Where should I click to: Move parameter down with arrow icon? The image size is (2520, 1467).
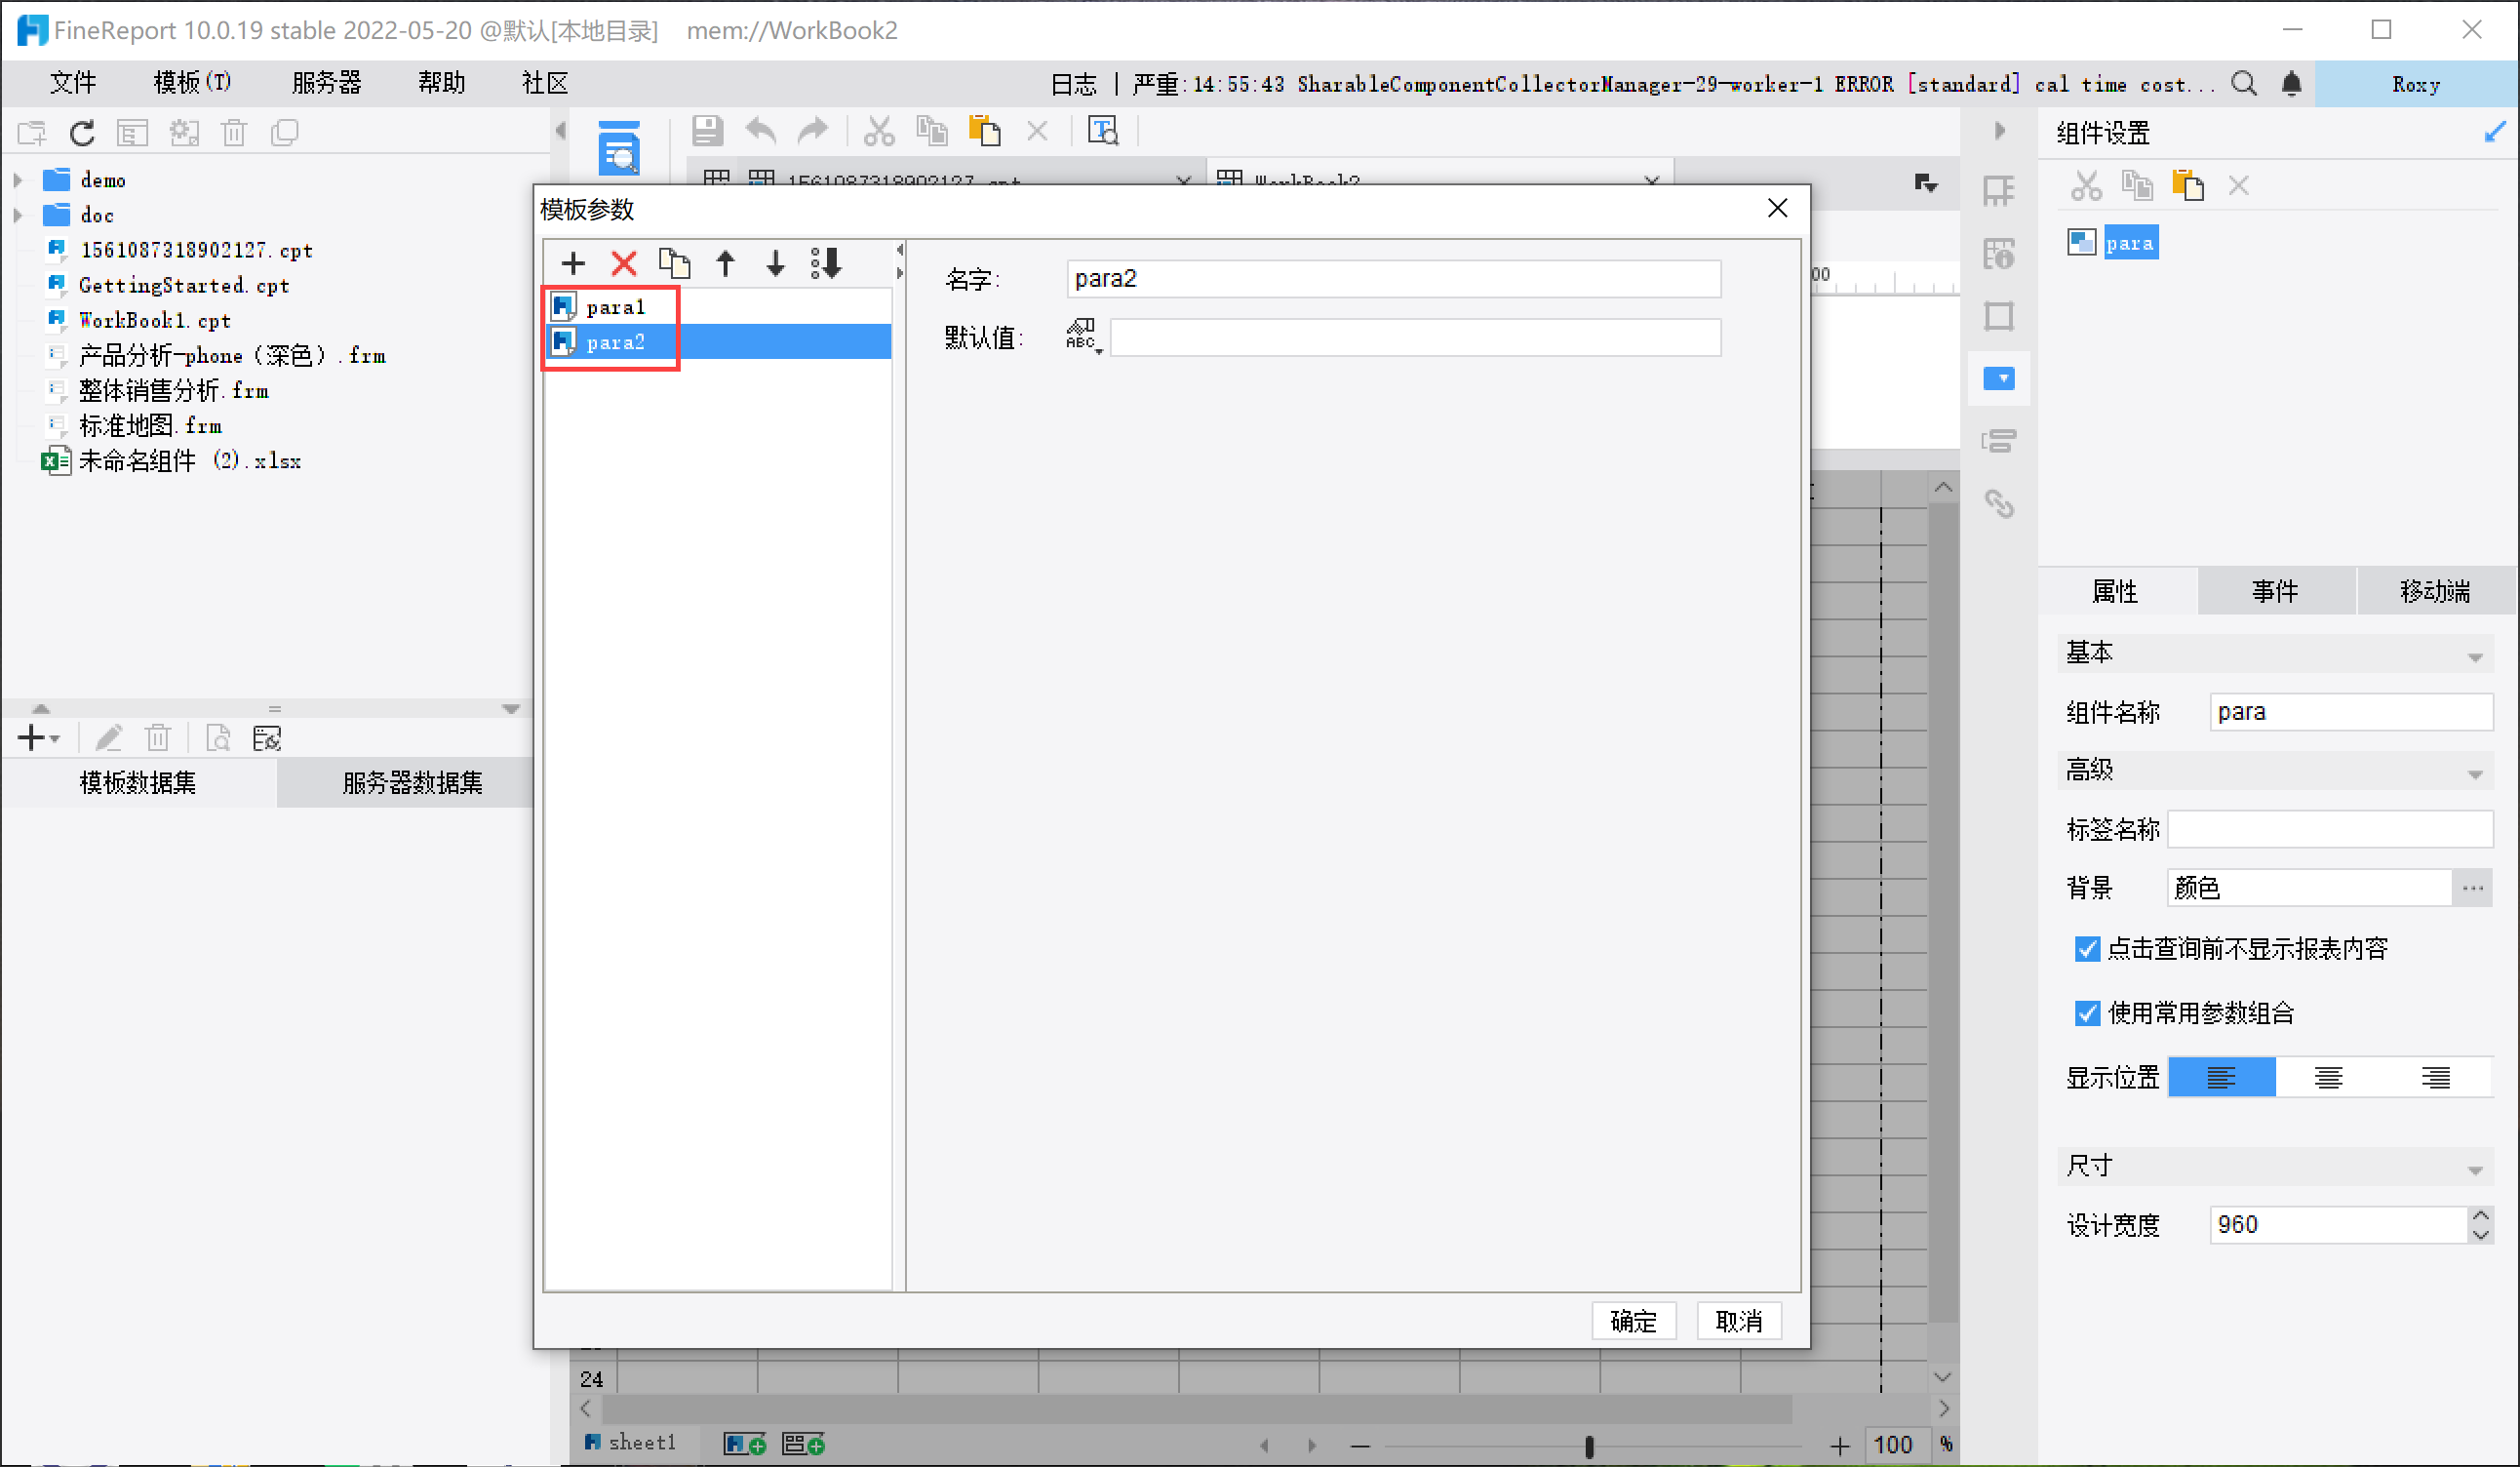click(775, 263)
